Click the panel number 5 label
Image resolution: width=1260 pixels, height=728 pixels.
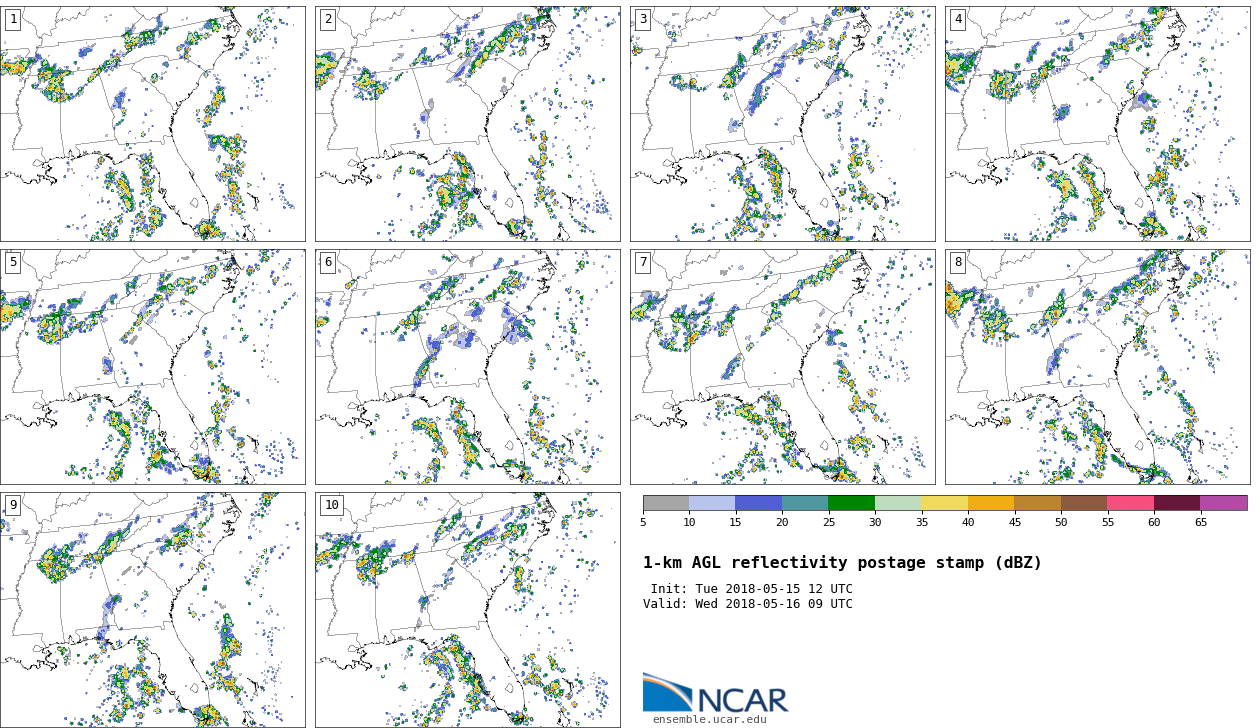pos(13,262)
